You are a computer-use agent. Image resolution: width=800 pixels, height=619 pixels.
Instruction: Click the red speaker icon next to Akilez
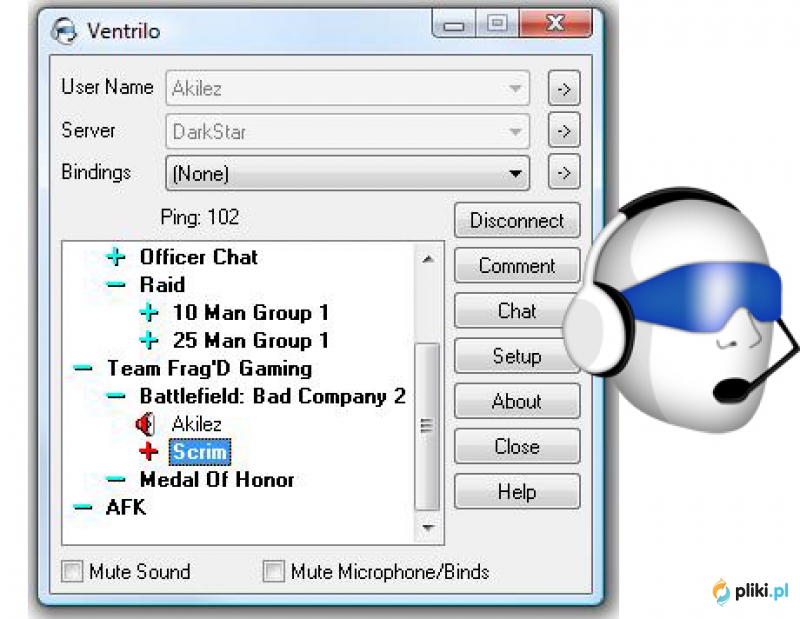coord(146,424)
